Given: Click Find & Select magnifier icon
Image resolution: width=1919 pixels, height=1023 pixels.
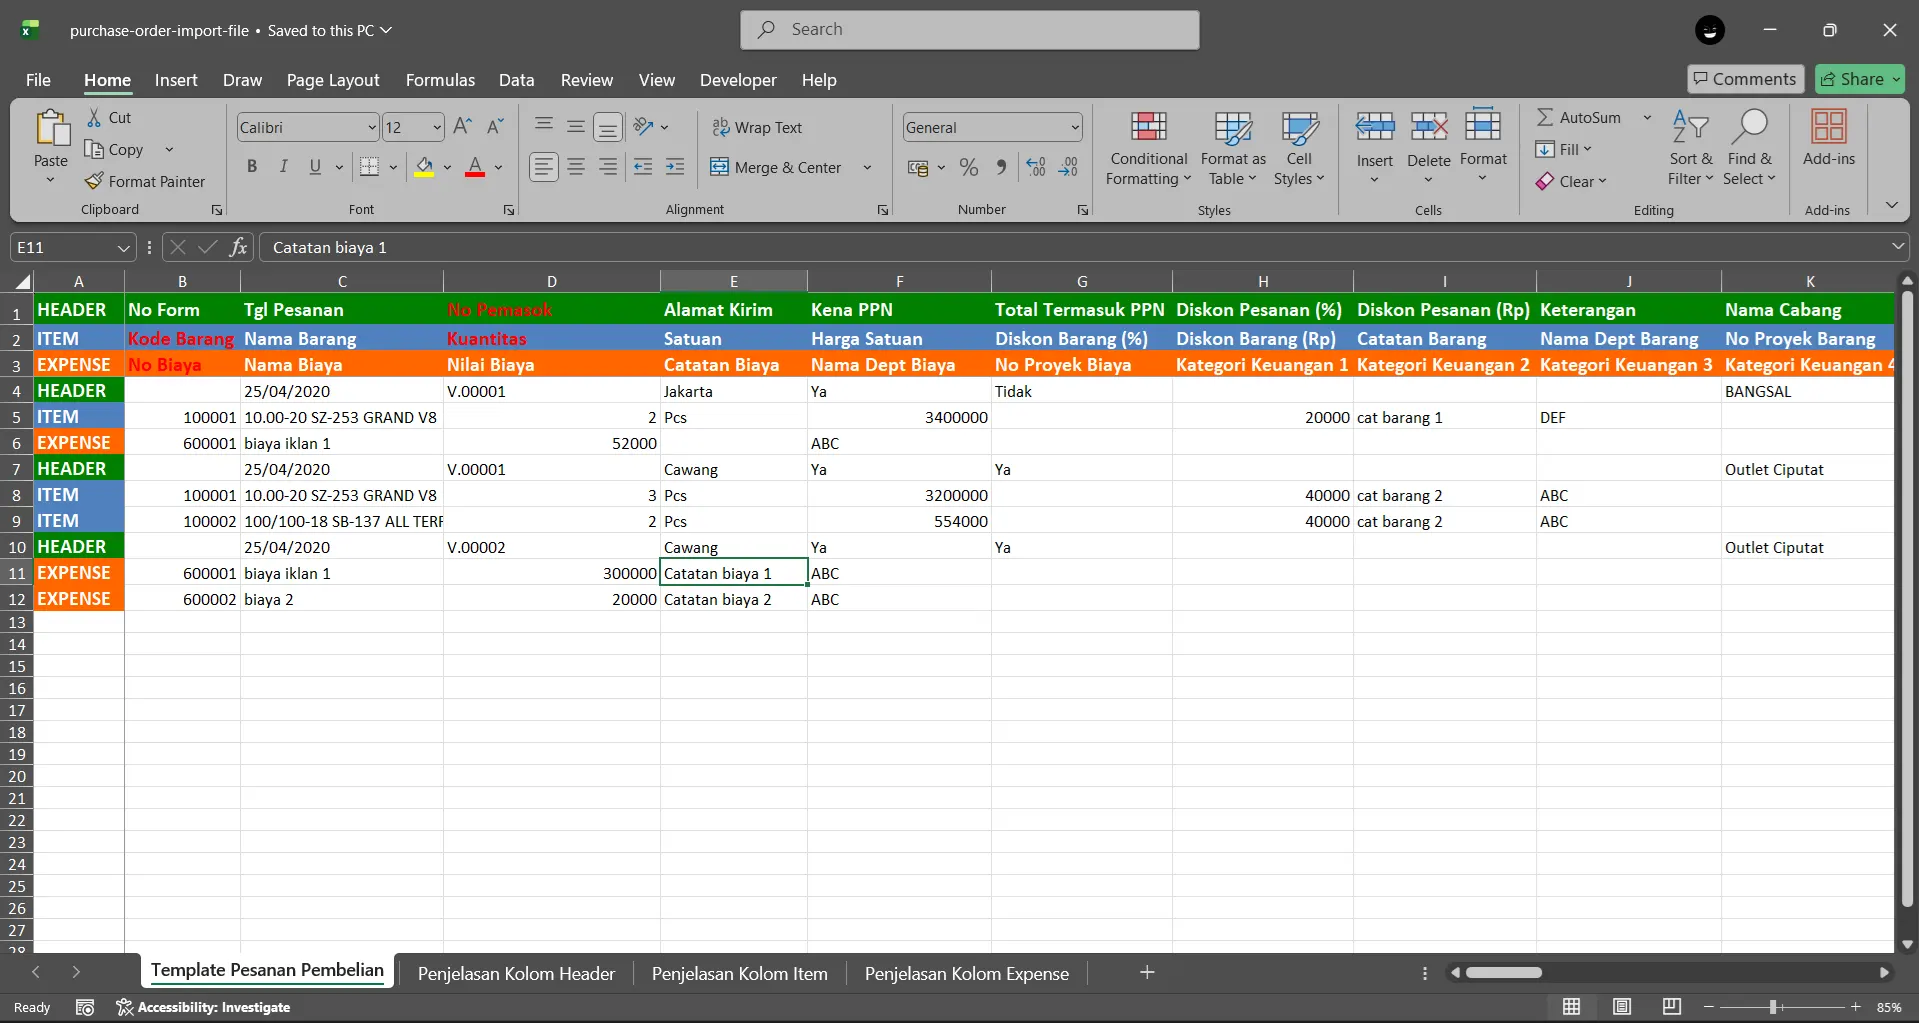Looking at the screenshot, I should pos(1749,128).
